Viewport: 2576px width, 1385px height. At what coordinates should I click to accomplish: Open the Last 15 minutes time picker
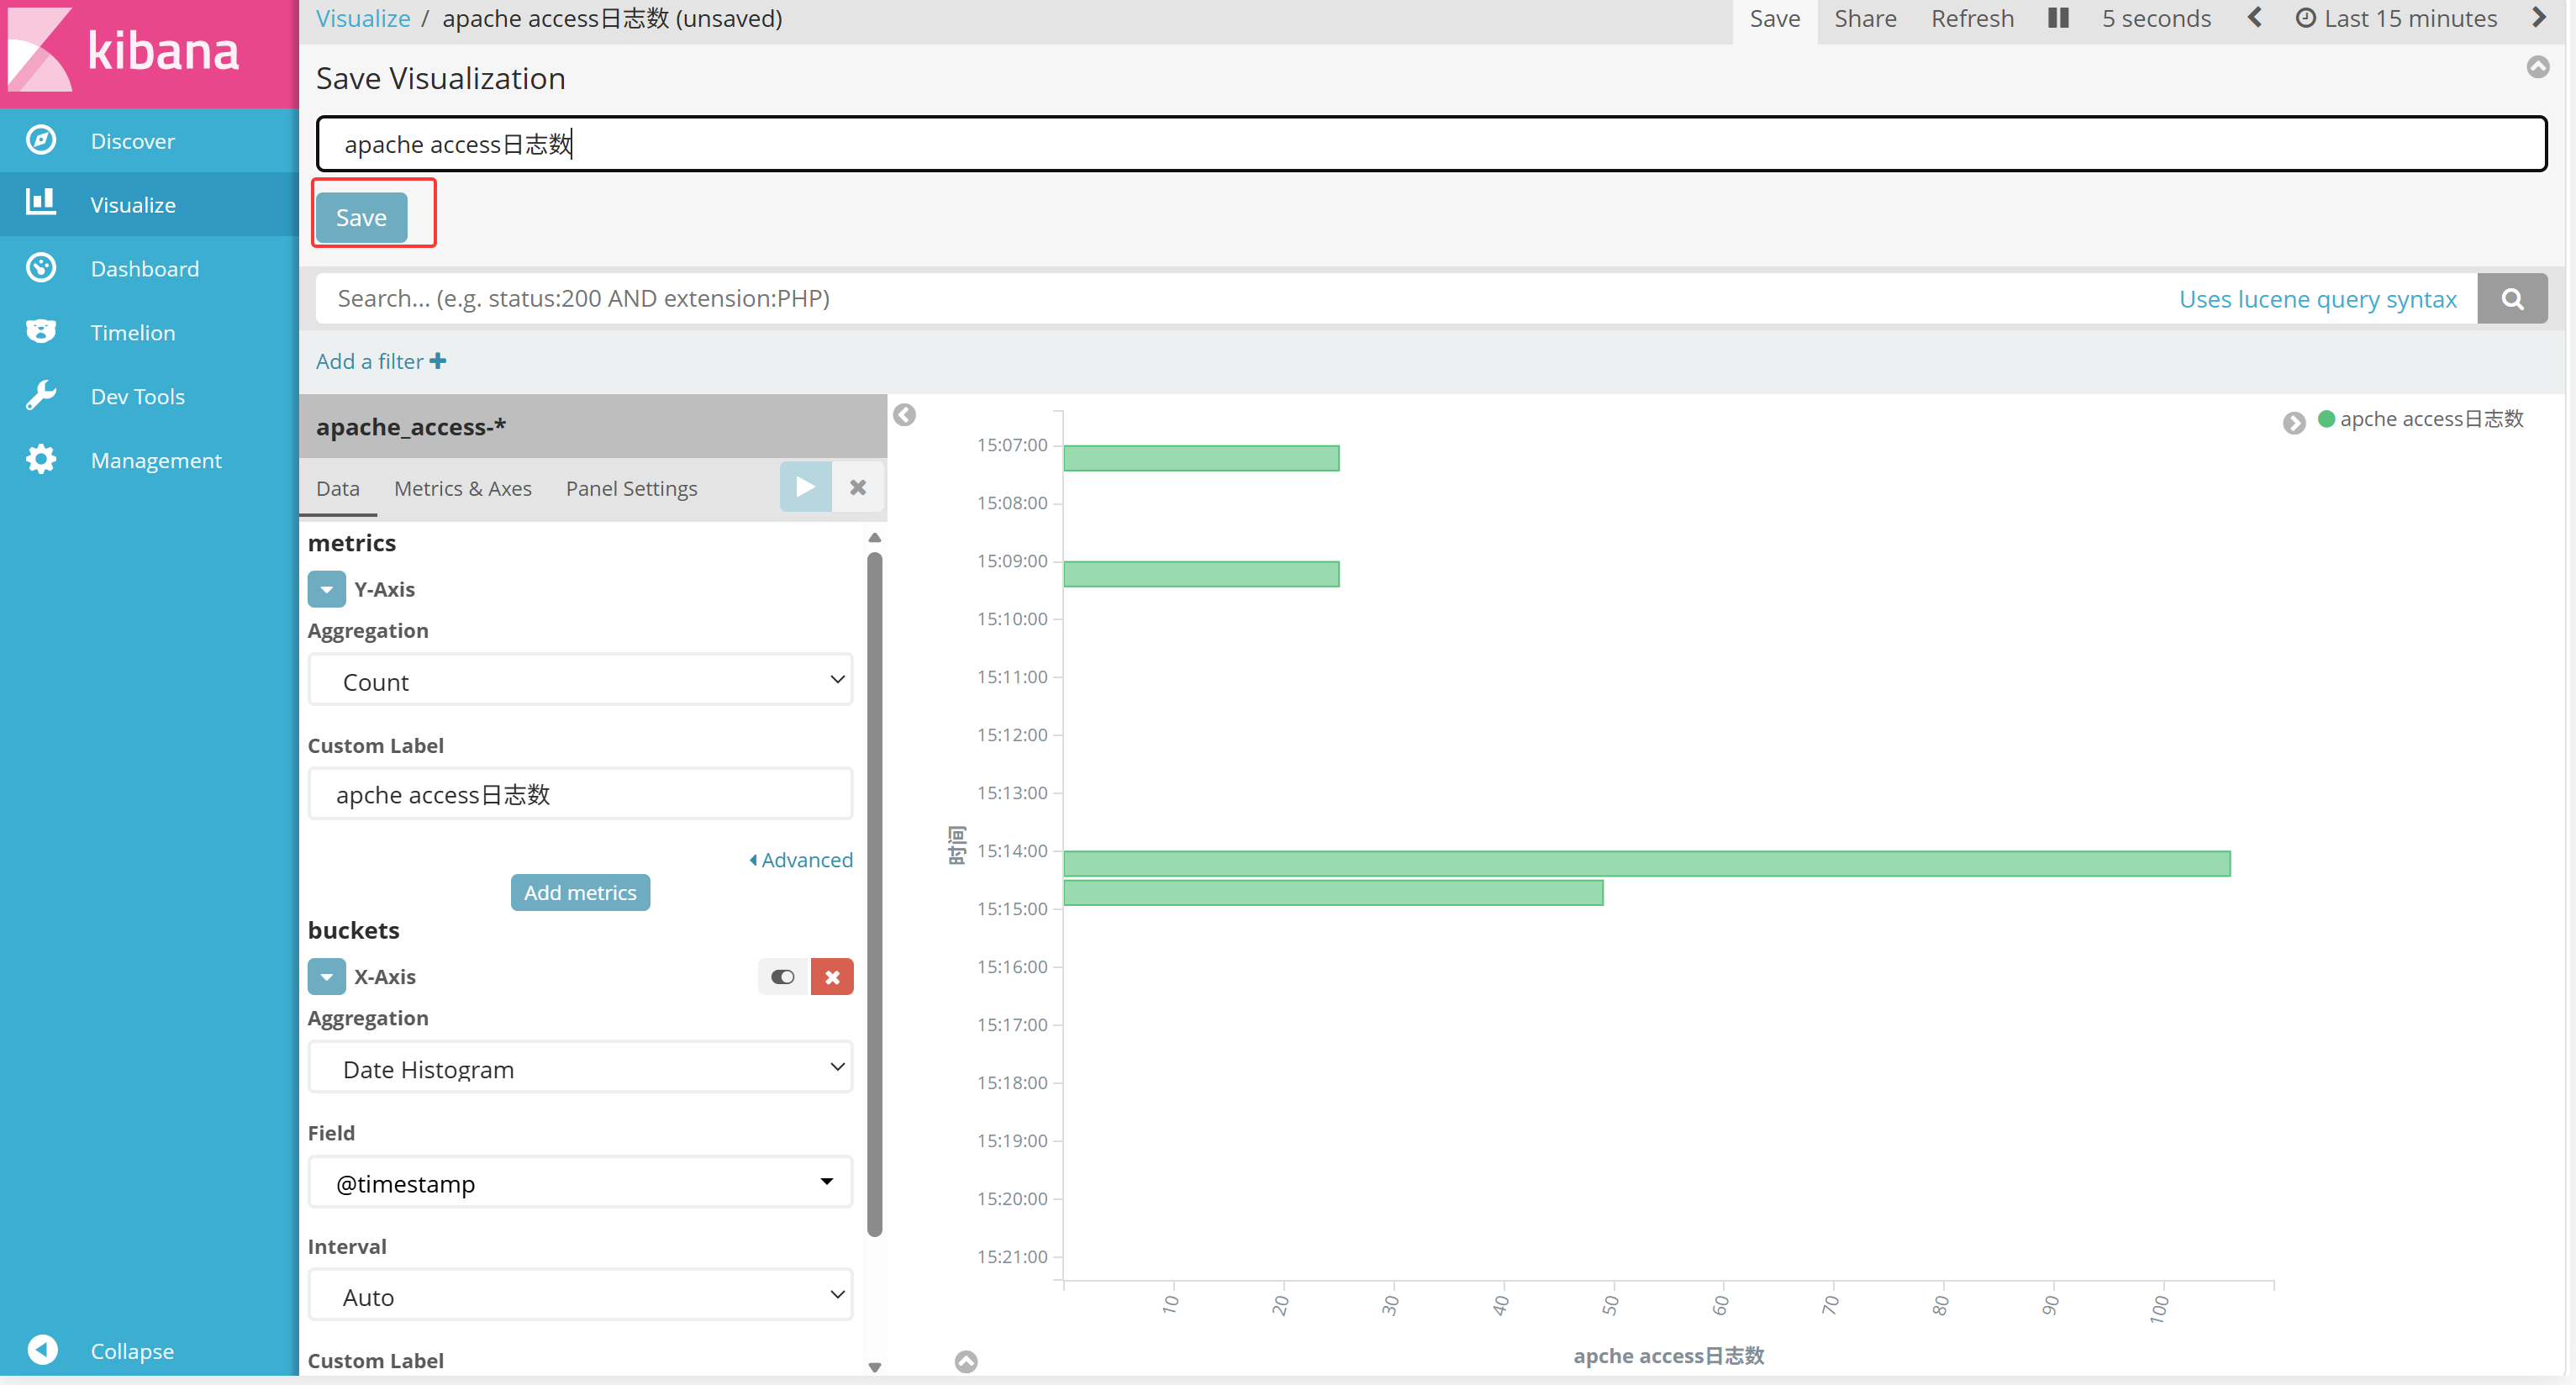click(x=2397, y=18)
